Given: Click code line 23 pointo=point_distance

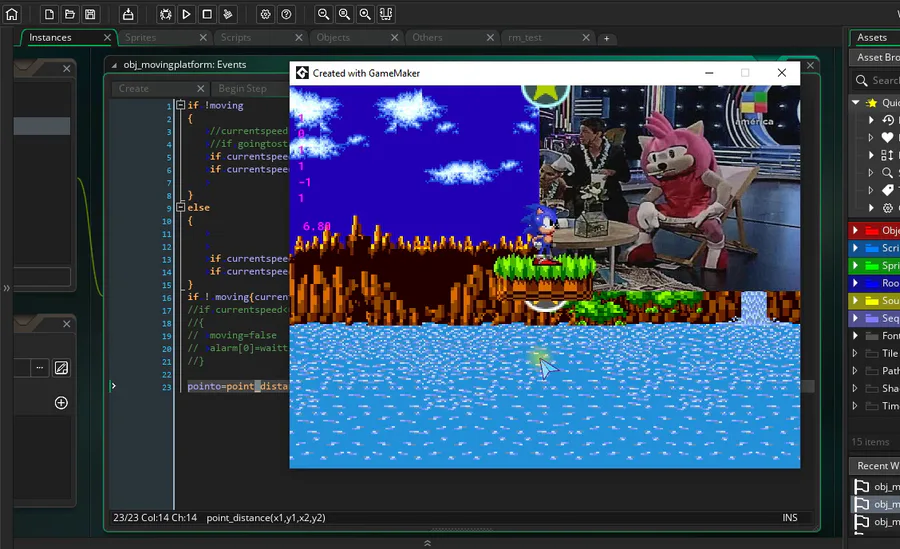Looking at the screenshot, I should pos(238,386).
